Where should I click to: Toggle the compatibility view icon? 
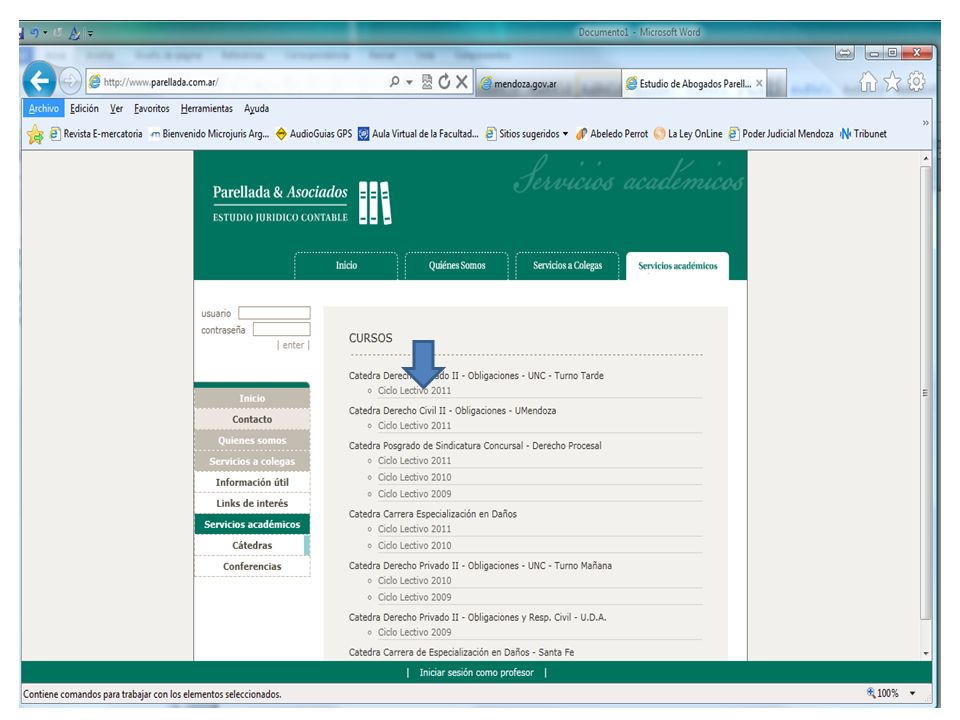point(427,81)
